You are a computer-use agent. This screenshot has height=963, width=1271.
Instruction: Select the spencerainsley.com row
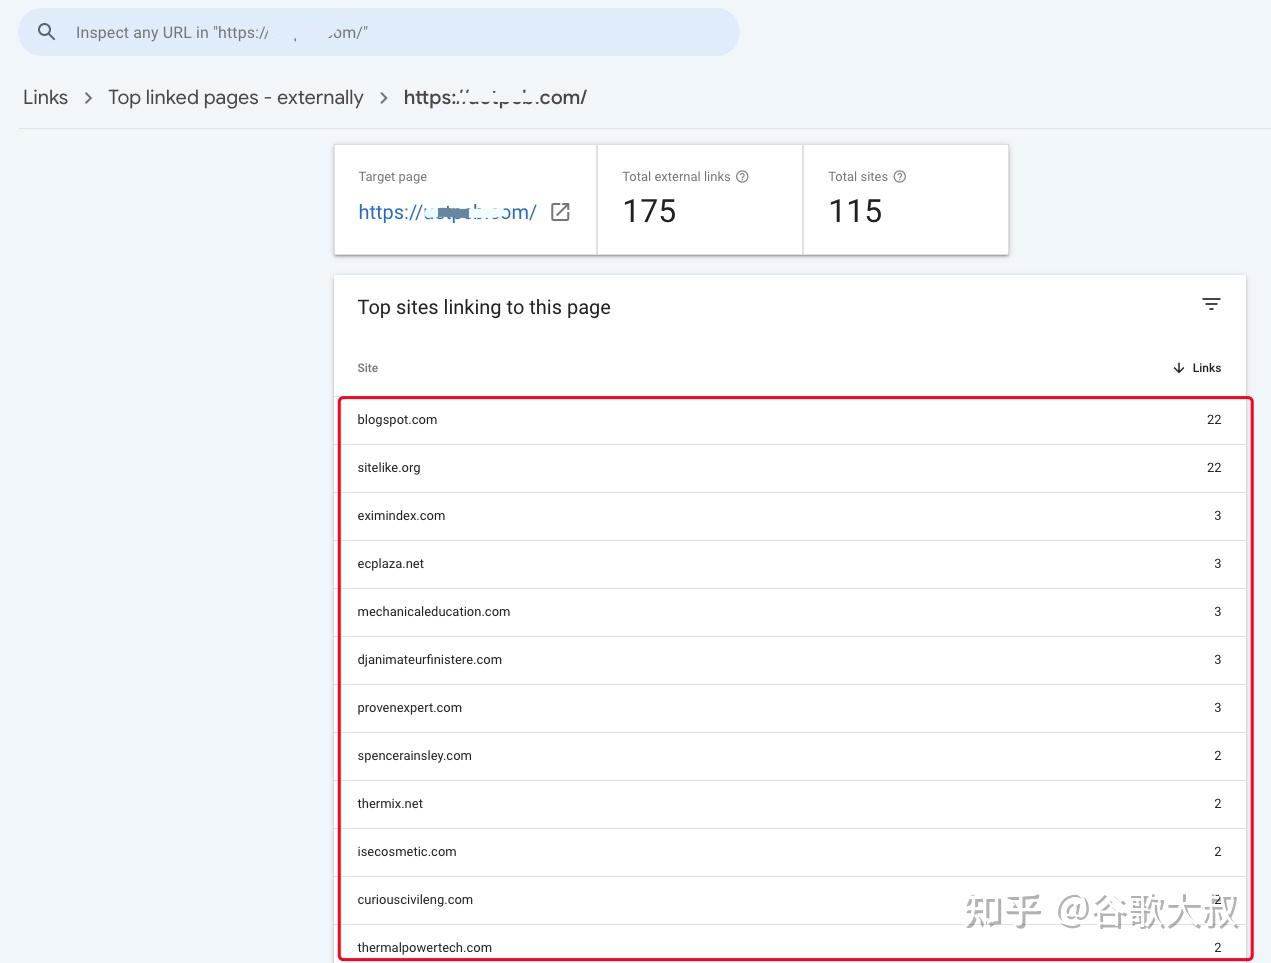click(790, 756)
